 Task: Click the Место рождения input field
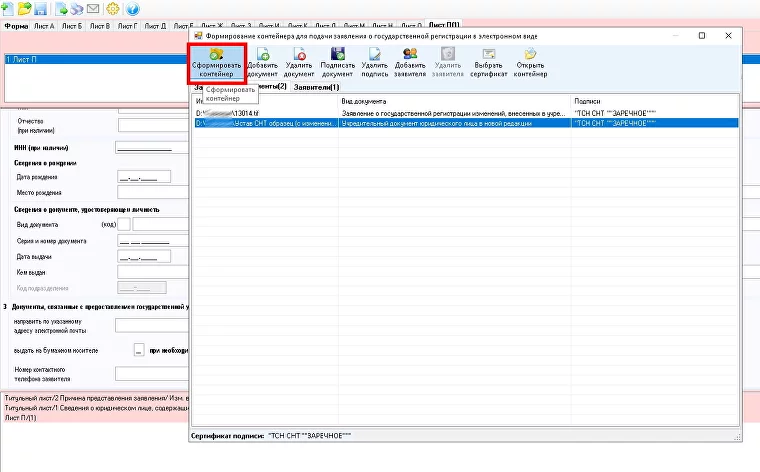pyautogui.click(x=153, y=192)
